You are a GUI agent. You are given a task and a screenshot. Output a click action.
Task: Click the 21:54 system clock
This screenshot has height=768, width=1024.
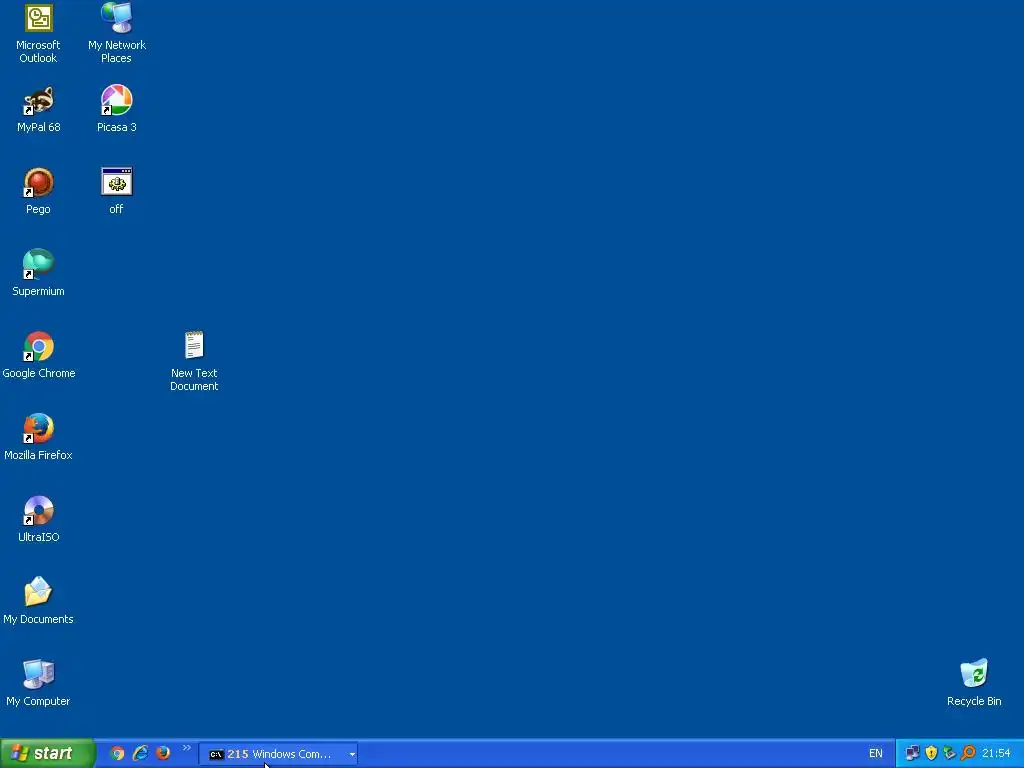[x=996, y=754]
